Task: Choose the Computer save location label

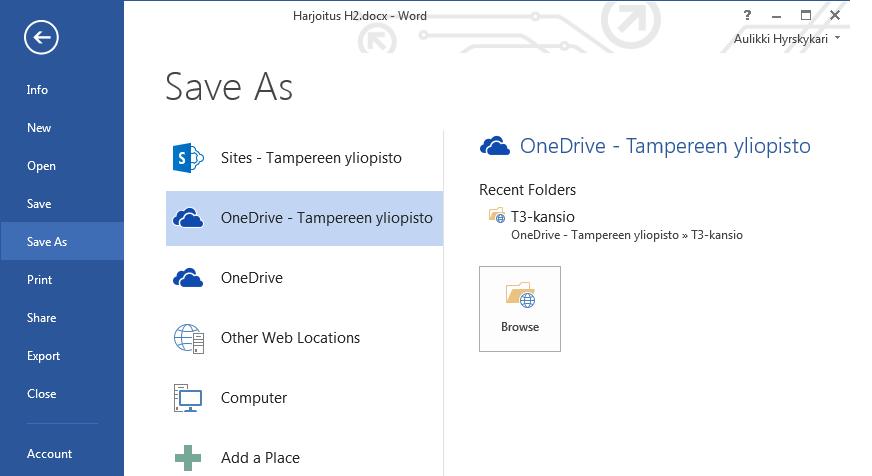Action: 254,398
